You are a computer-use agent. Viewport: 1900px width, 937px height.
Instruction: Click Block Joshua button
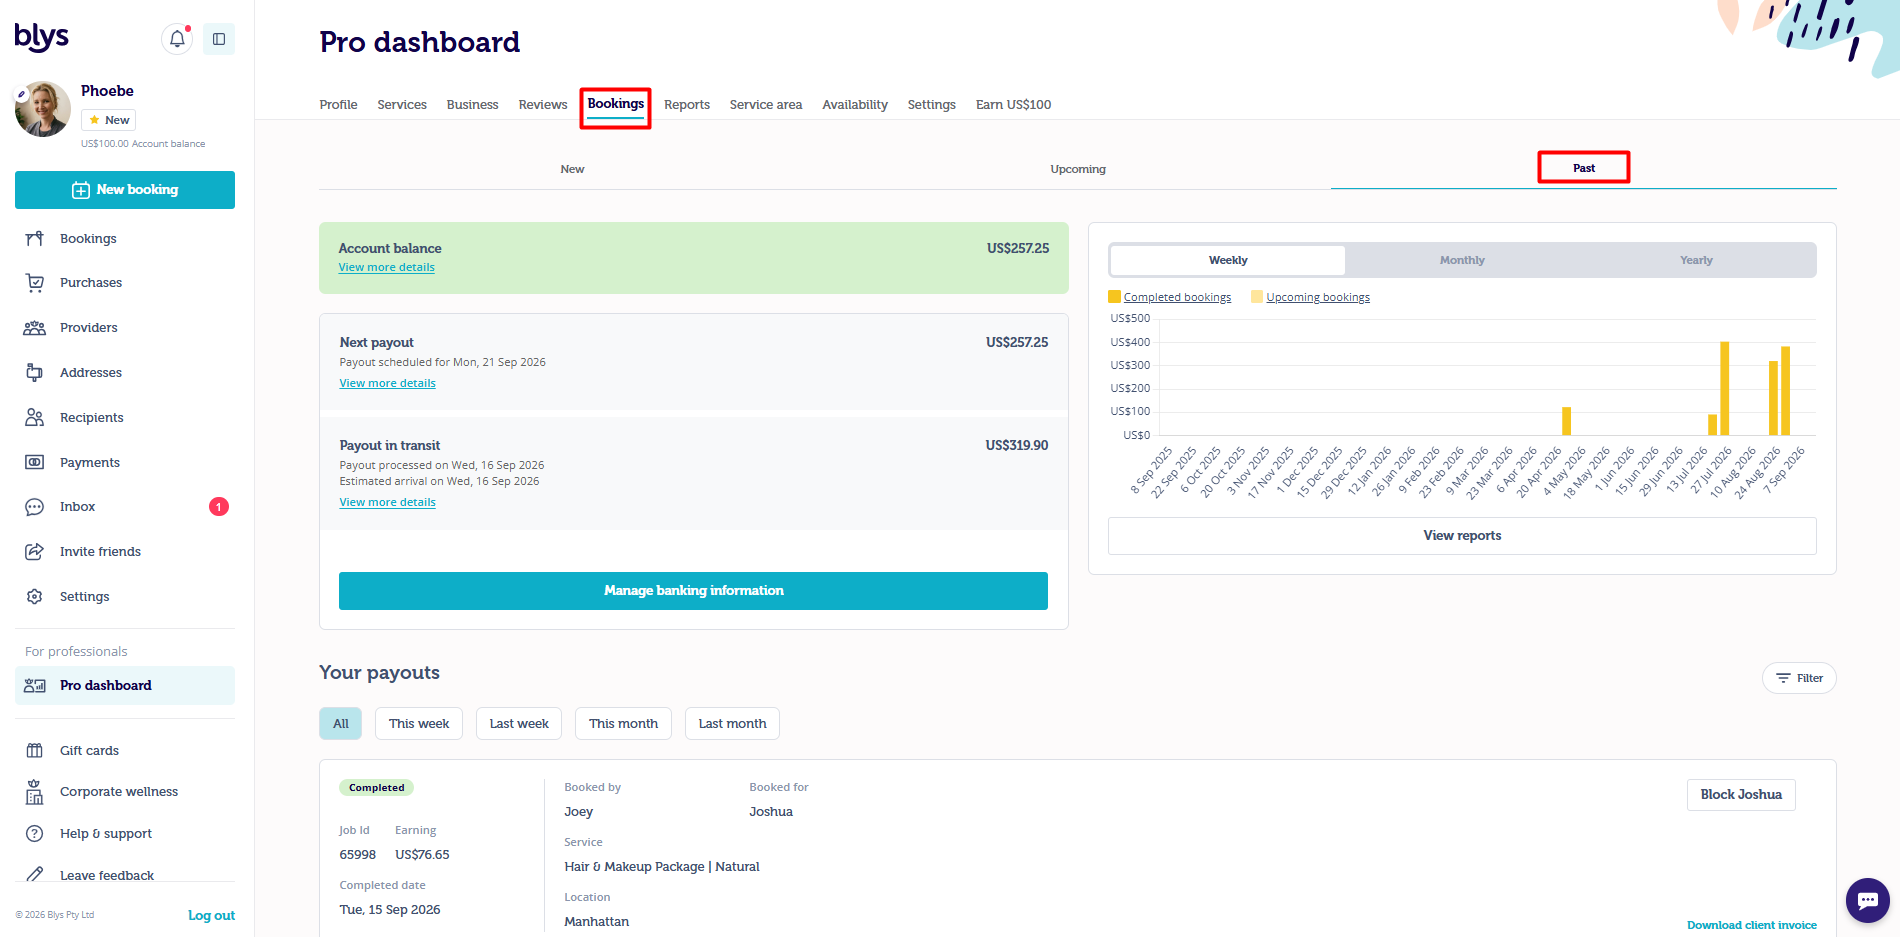1741,795
